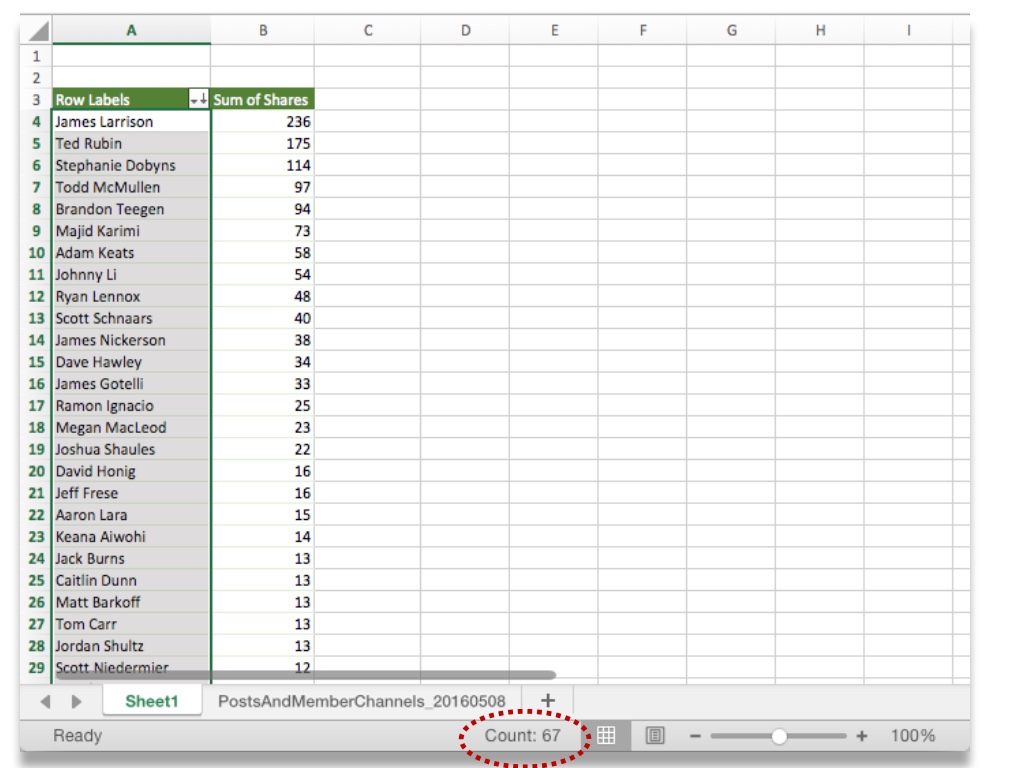Select column F header

[x=642, y=30]
